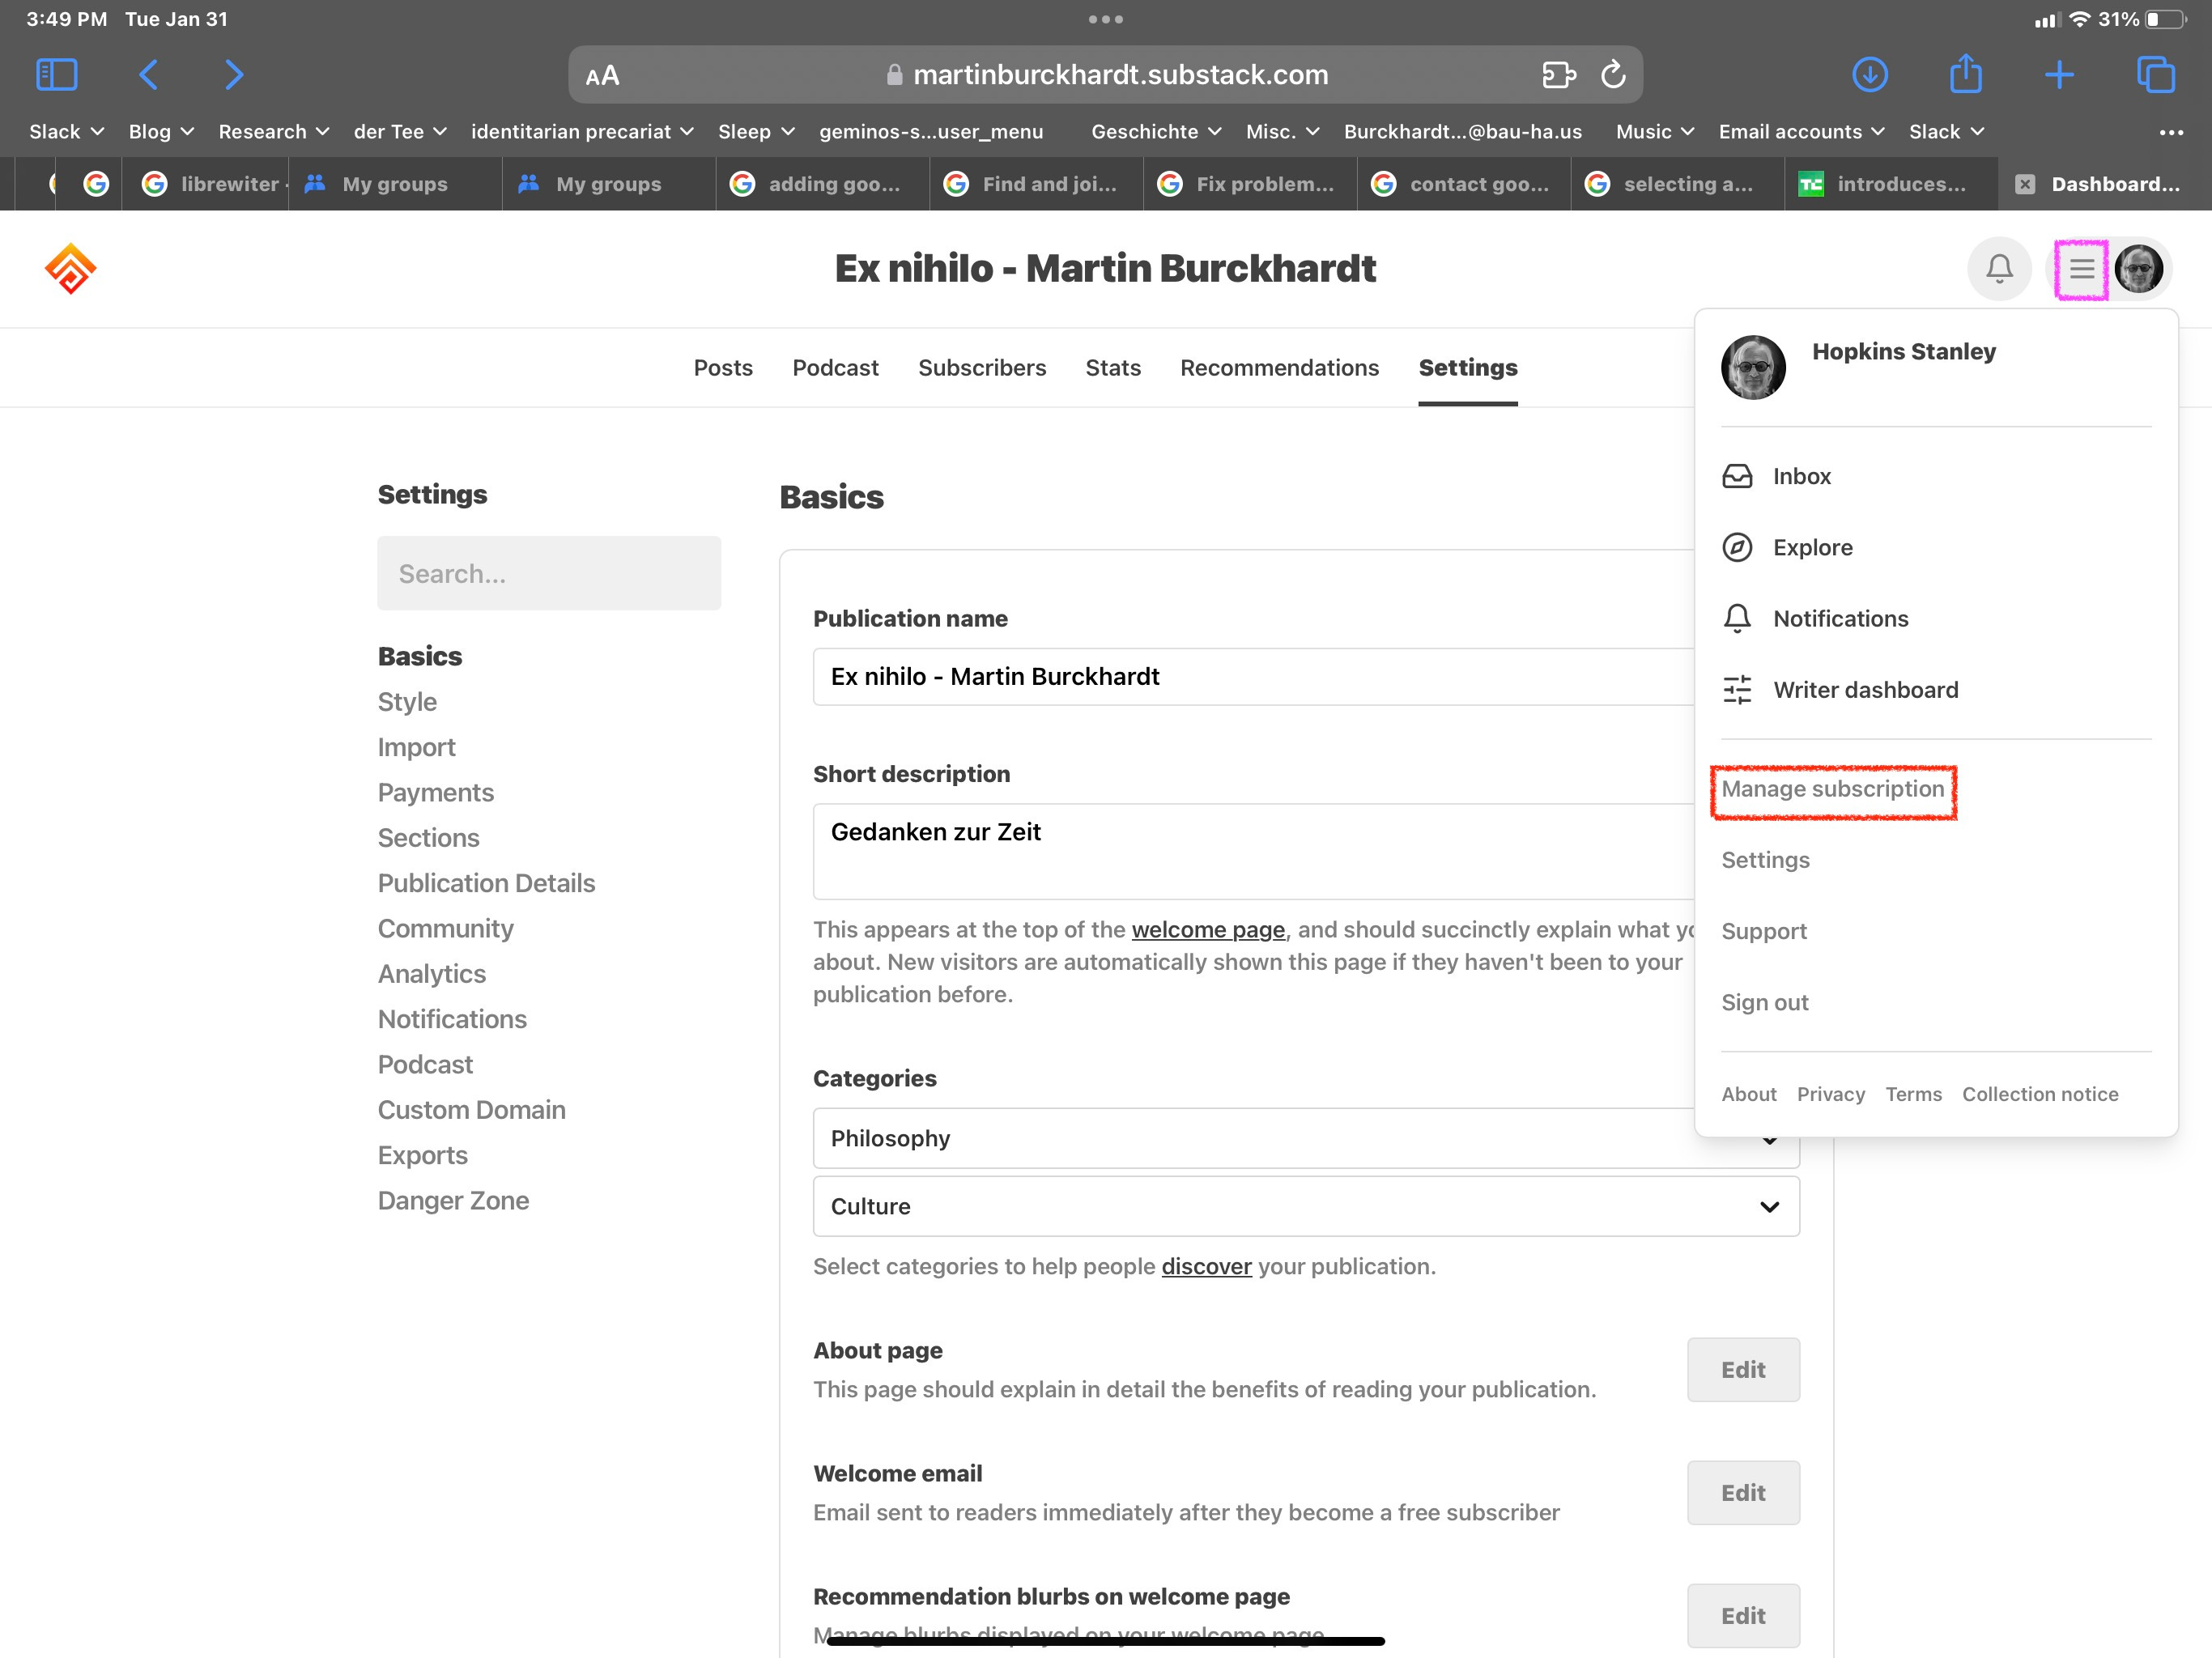Go to Payments in settings sidebar
Screen dimensions: 2212x1658
tap(435, 792)
